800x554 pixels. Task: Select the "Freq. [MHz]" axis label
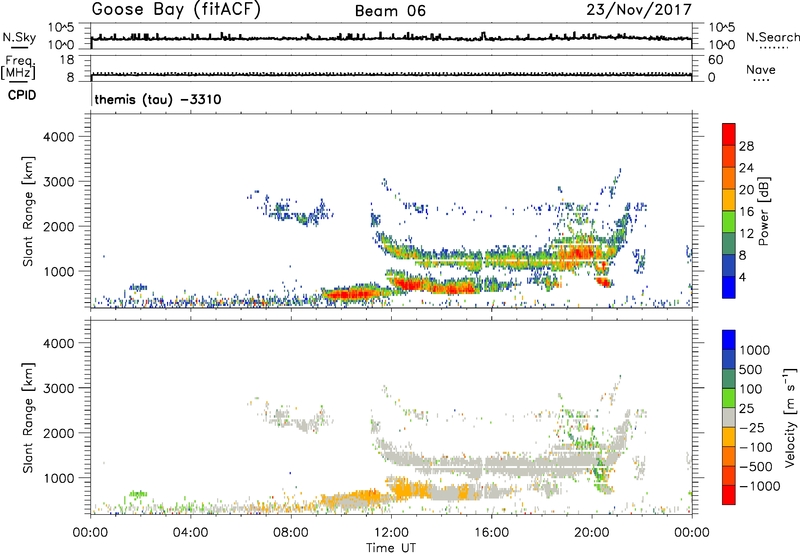click(19, 68)
